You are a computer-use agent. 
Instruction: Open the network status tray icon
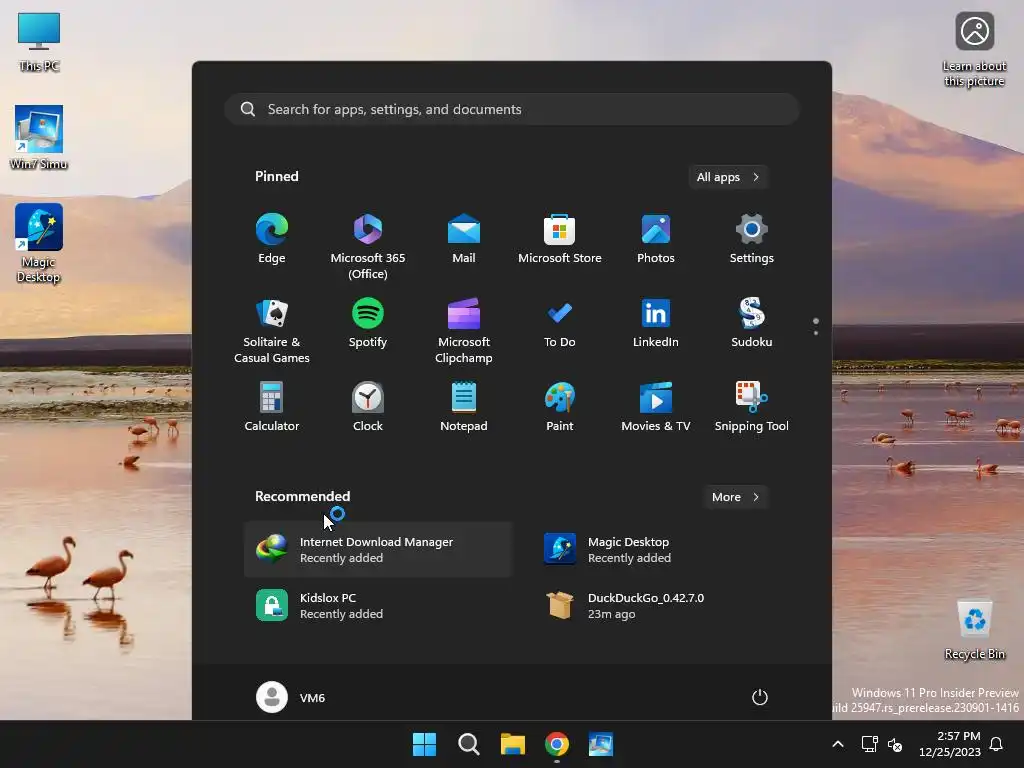point(869,744)
